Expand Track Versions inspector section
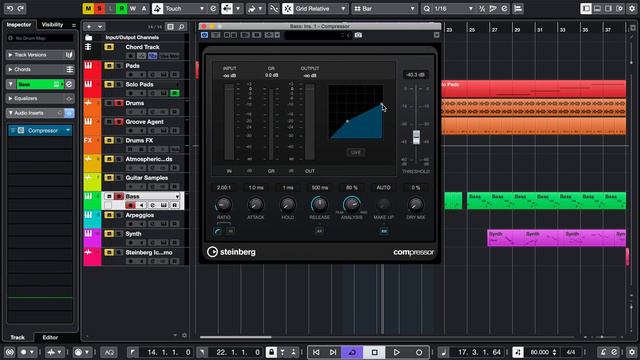 tap(40, 55)
